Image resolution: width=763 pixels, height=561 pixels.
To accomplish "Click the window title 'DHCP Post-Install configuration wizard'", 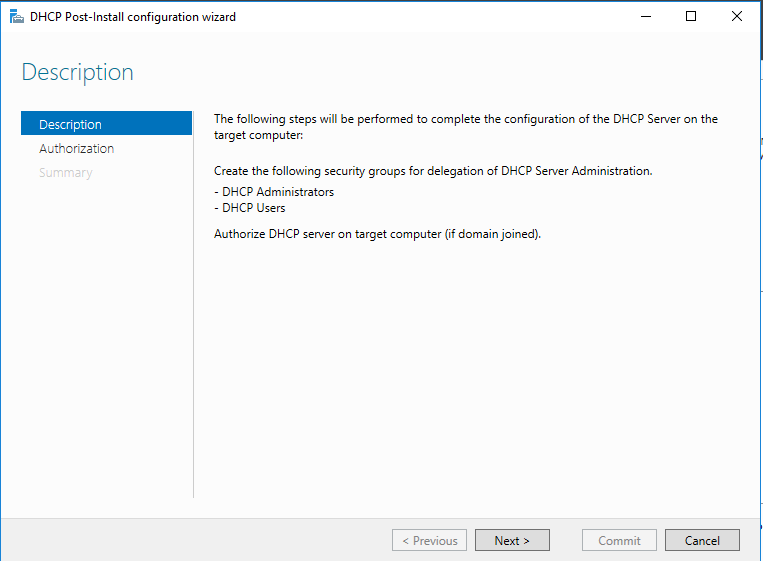I will tap(133, 17).
